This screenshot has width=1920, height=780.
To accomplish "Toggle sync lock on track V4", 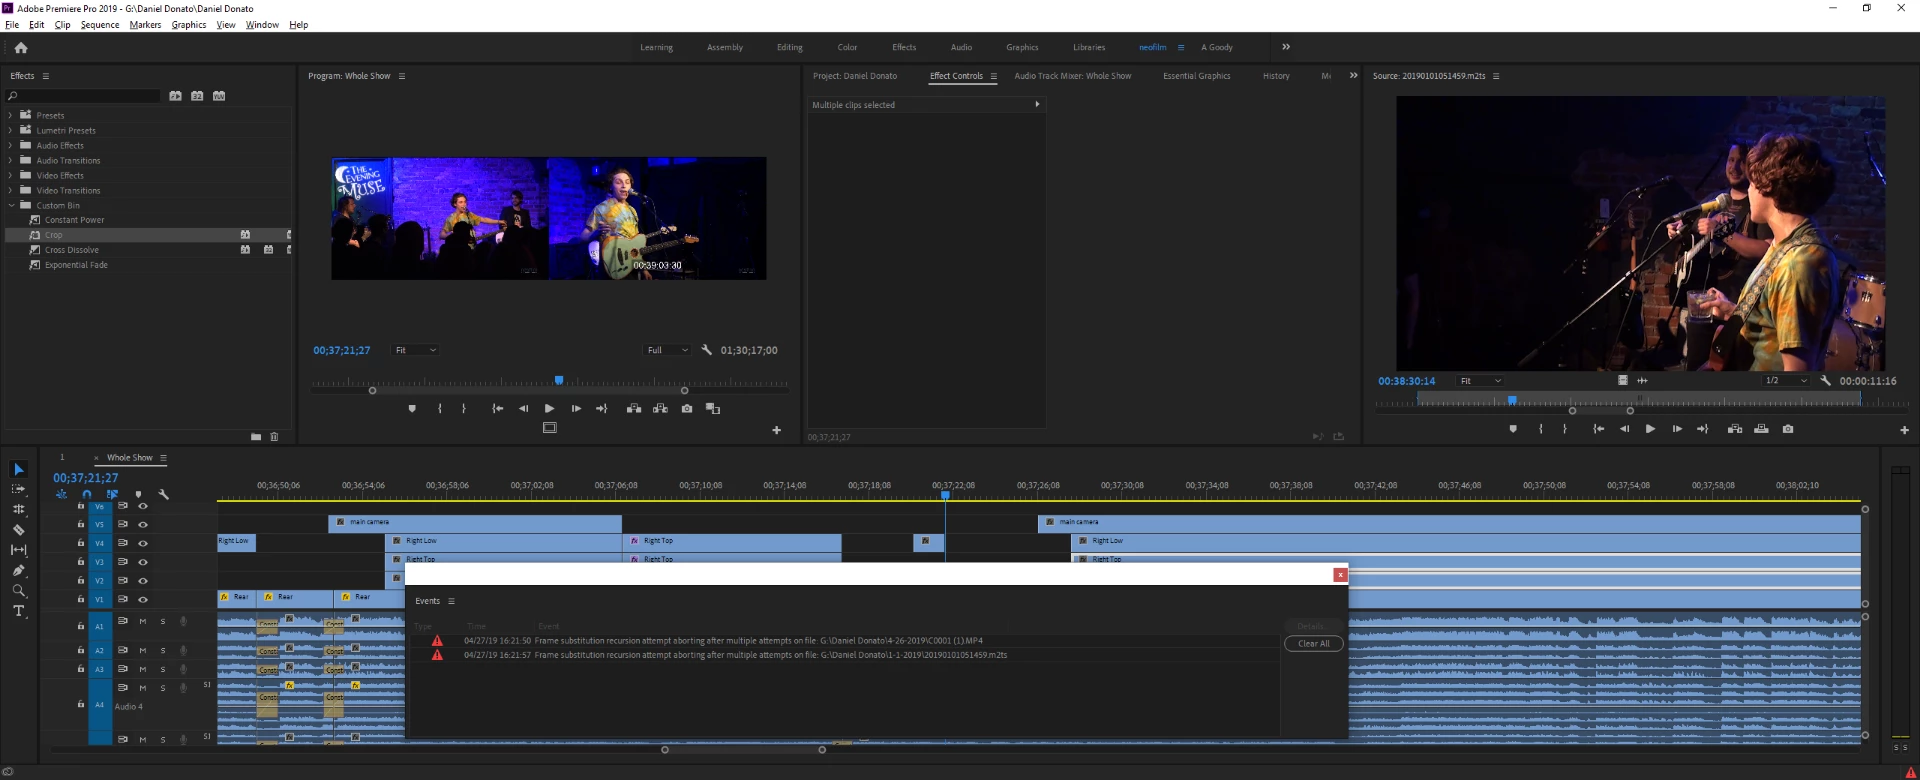I will [x=123, y=543].
